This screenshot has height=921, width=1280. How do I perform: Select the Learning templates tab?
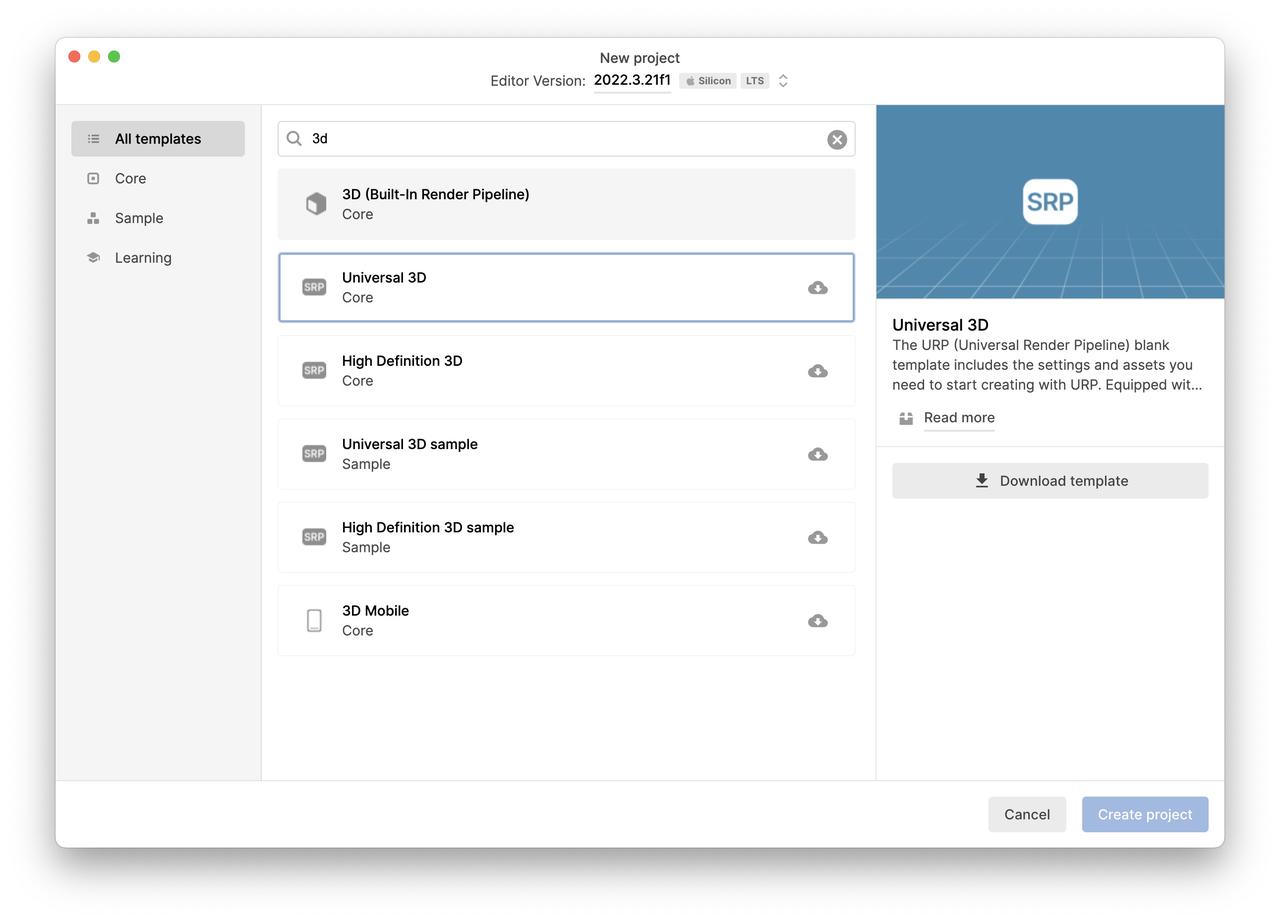click(158, 257)
